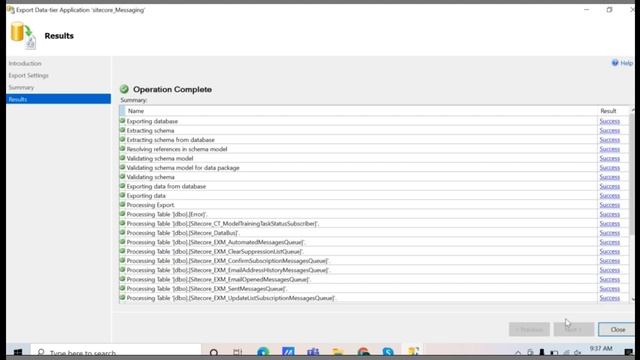Click the Help icon at top right
This screenshot has height=360, width=640.
(615, 63)
